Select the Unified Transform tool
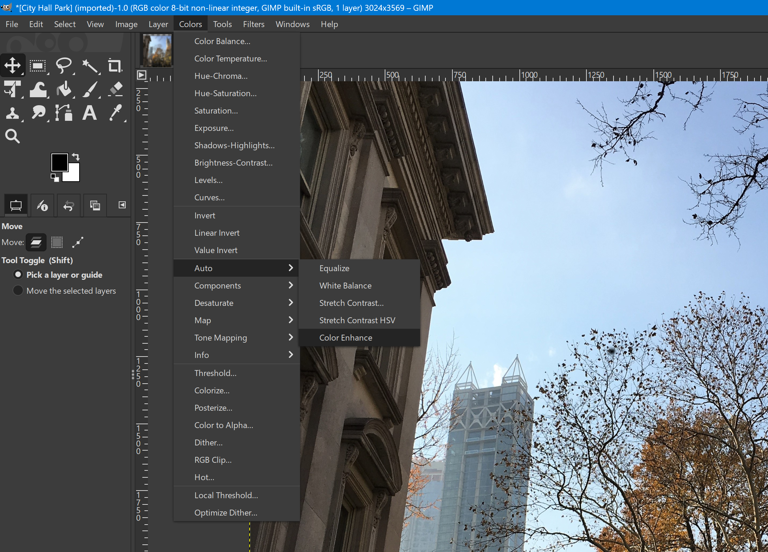 click(12, 89)
